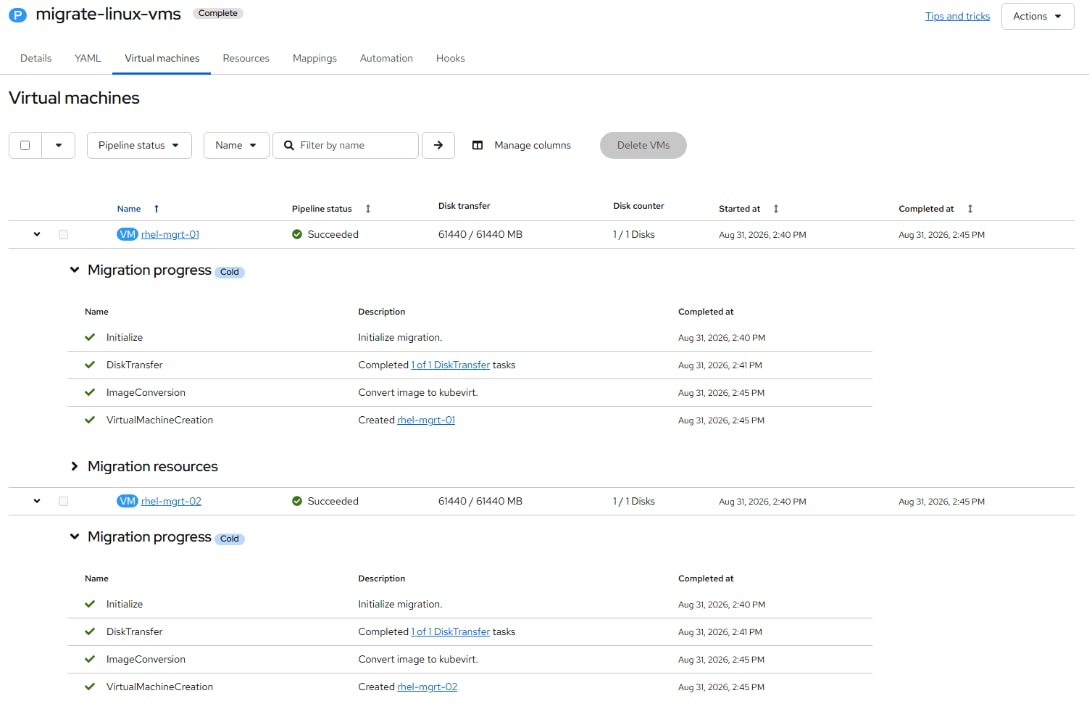Click the Delete VMs button

pos(644,146)
